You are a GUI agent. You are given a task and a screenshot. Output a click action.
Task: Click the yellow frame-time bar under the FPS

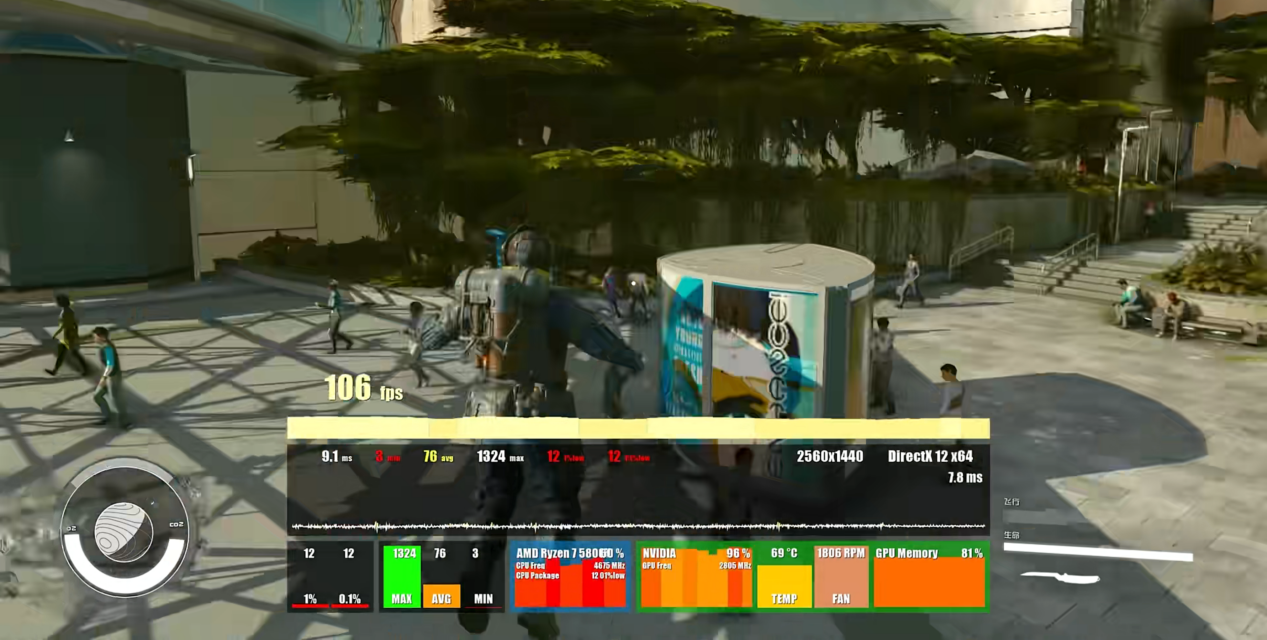638,428
